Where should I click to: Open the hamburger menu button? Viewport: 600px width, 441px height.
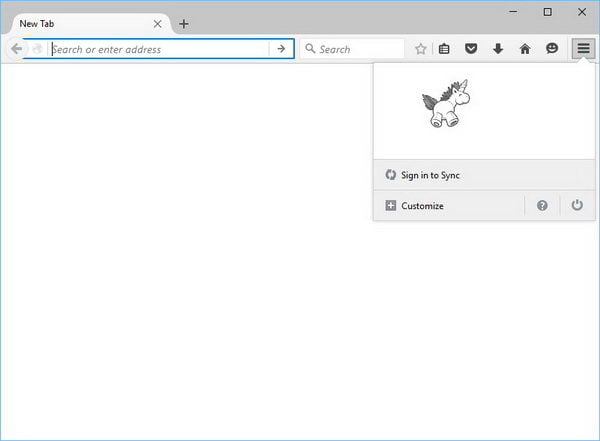pos(583,48)
